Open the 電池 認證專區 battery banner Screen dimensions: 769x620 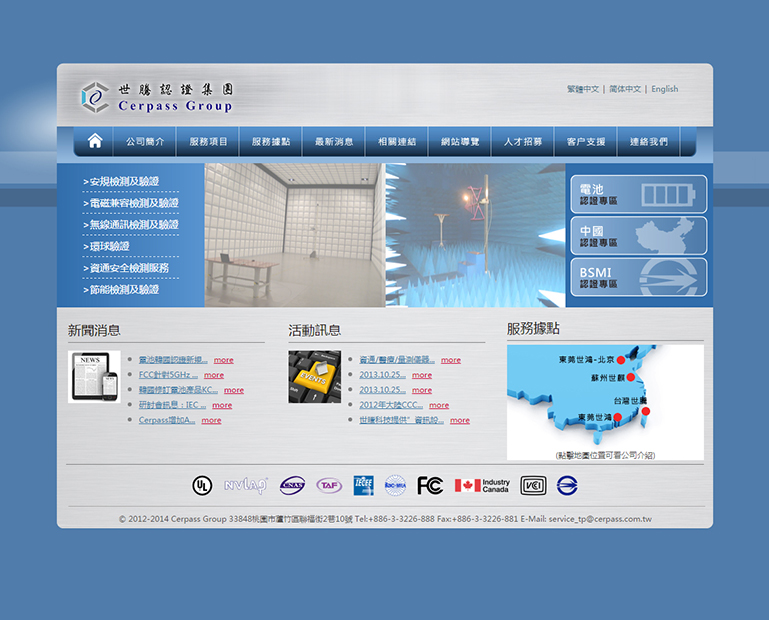(x=639, y=194)
